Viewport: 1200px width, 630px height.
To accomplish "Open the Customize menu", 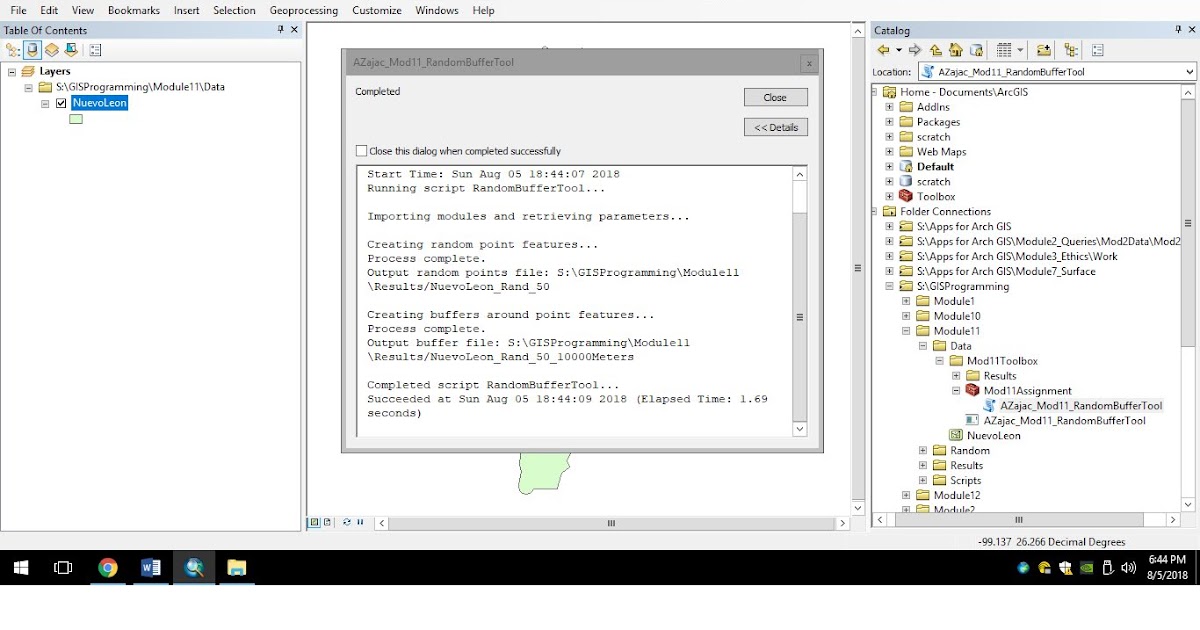I will pyautogui.click(x=377, y=11).
